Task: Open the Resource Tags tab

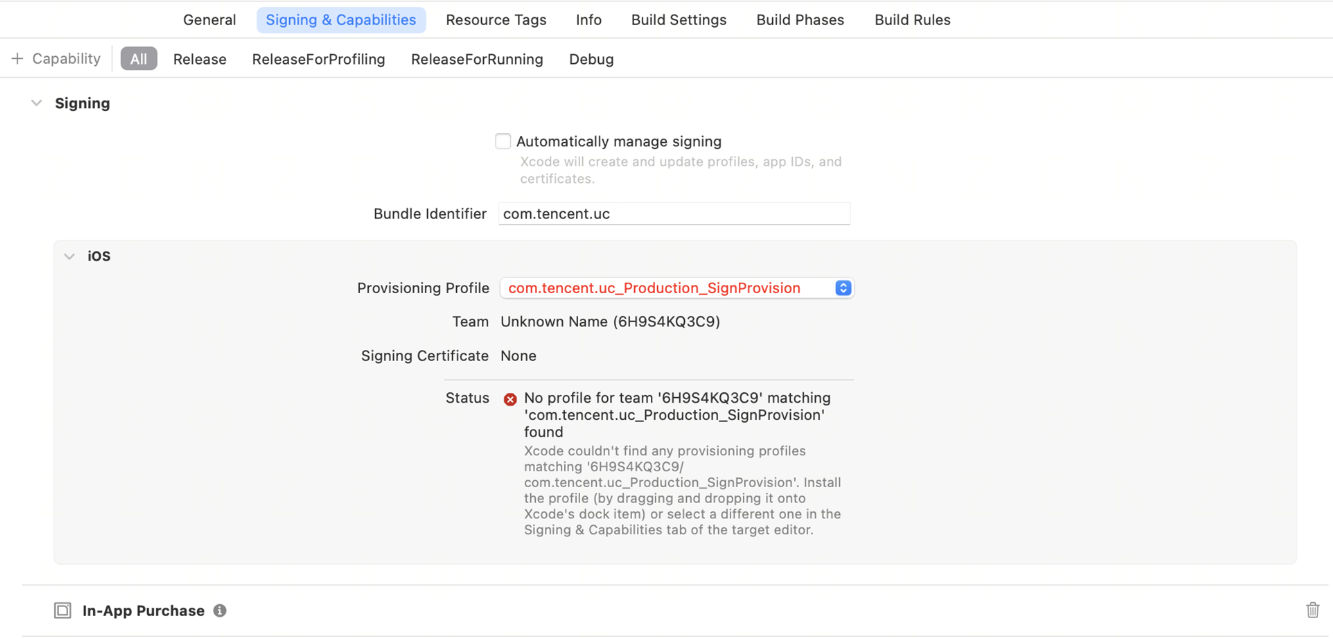Action: [x=496, y=19]
